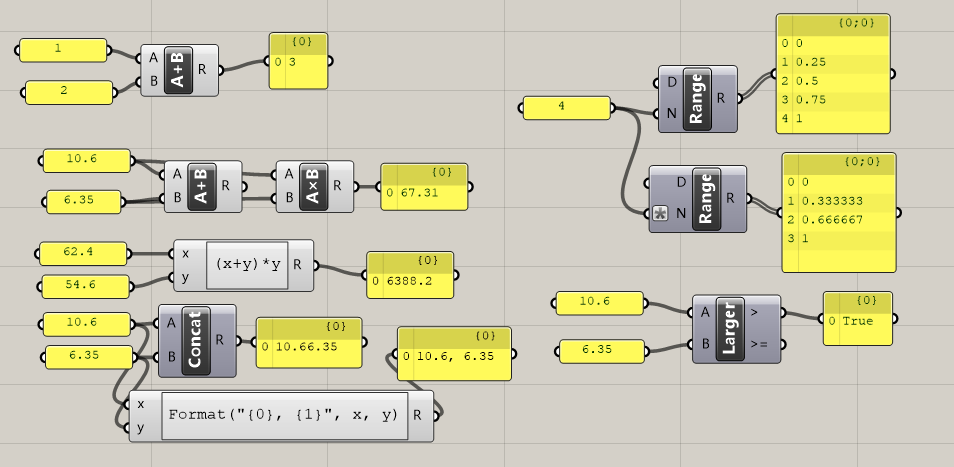Click the R output of the A×B component
The width and height of the screenshot is (954, 467).
click(338, 186)
